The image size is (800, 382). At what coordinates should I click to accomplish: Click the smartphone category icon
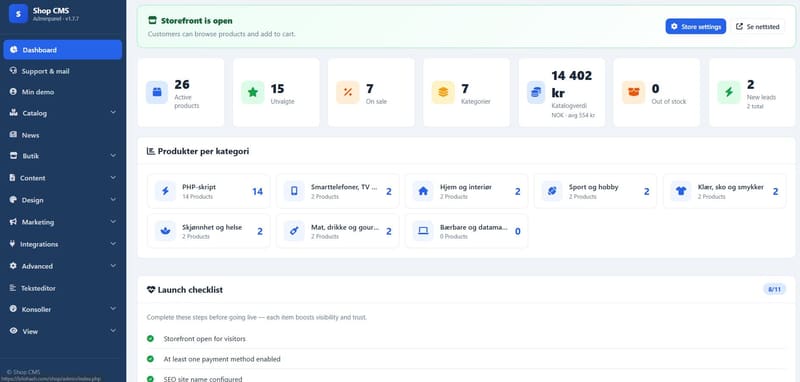(294, 191)
